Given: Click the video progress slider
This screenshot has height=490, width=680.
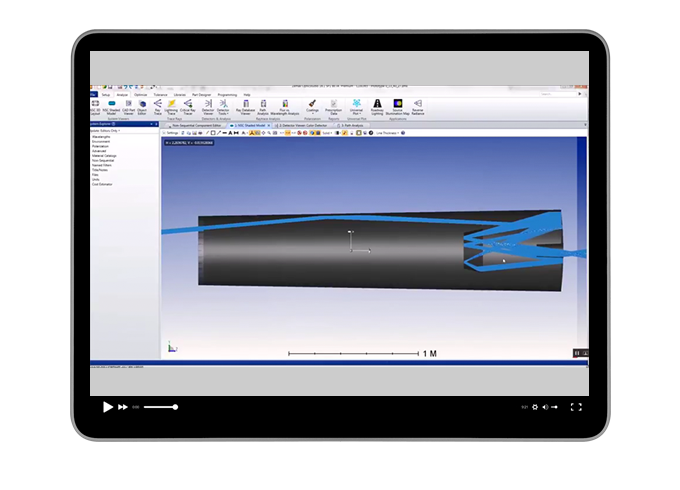Looking at the screenshot, I should (160, 407).
